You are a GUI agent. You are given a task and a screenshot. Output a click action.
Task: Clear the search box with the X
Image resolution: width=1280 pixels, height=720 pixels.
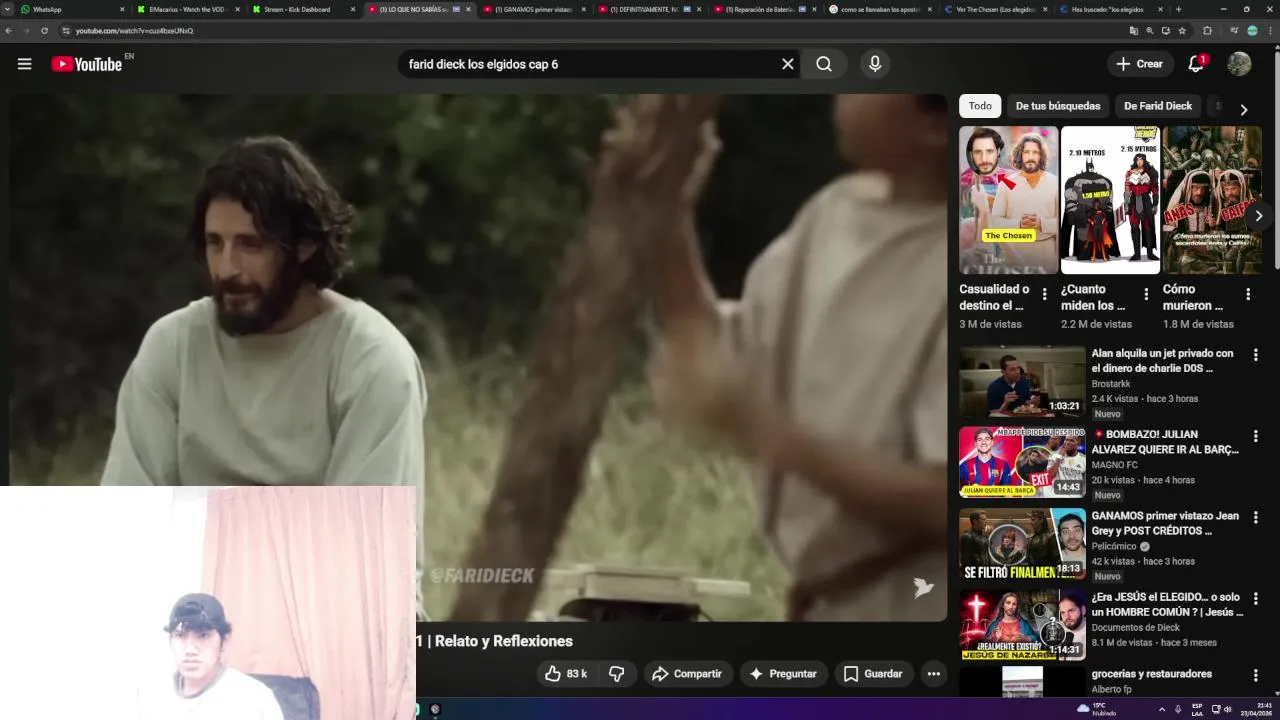(787, 64)
